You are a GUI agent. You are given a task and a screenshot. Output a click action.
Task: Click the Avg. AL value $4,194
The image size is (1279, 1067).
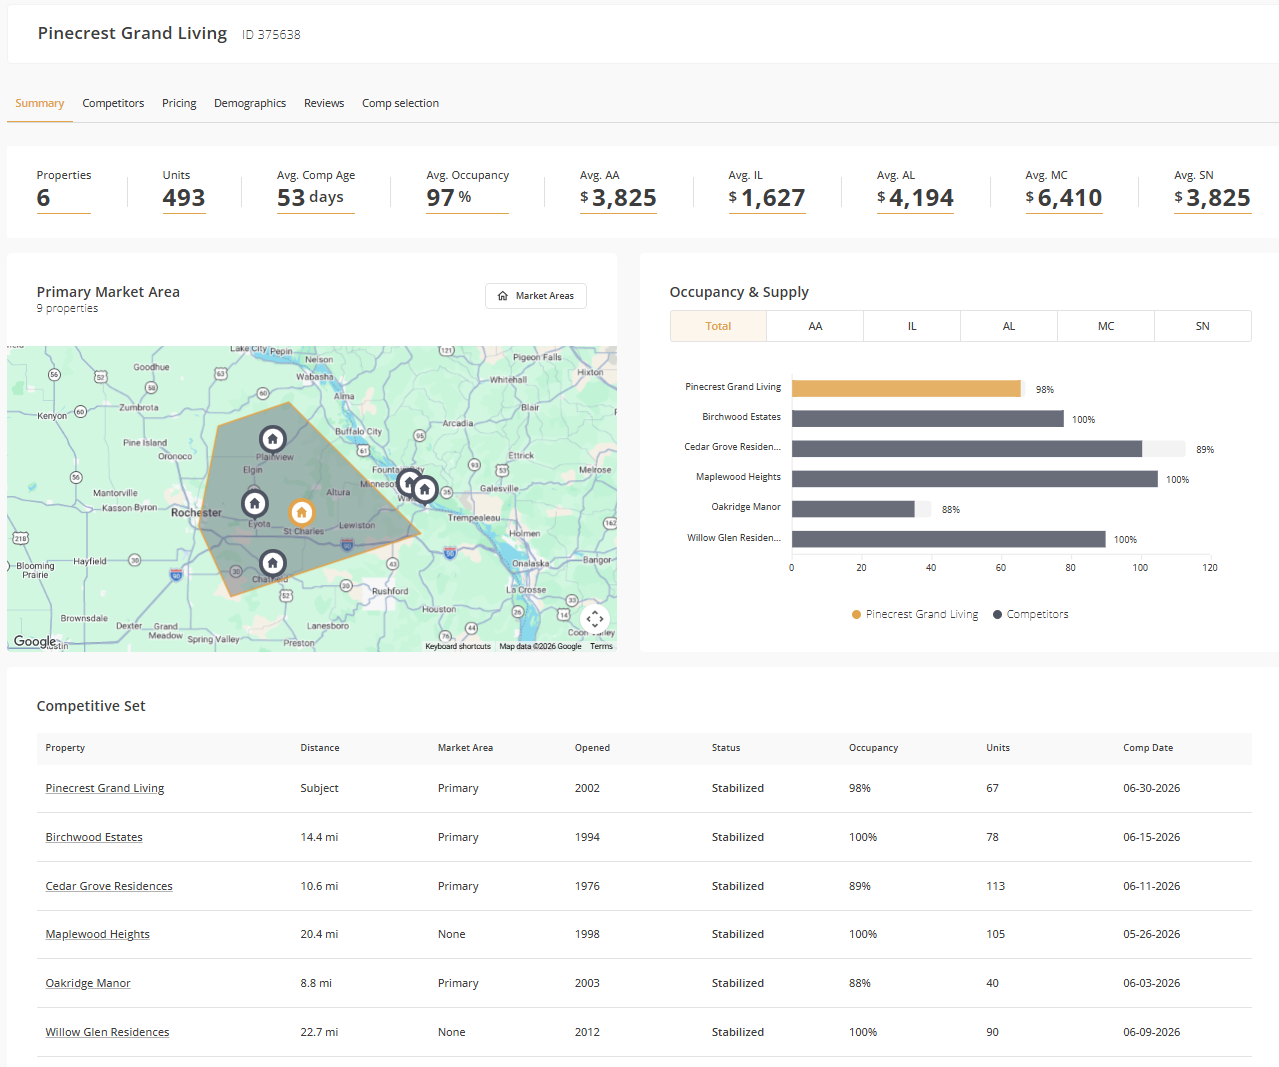pos(915,198)
